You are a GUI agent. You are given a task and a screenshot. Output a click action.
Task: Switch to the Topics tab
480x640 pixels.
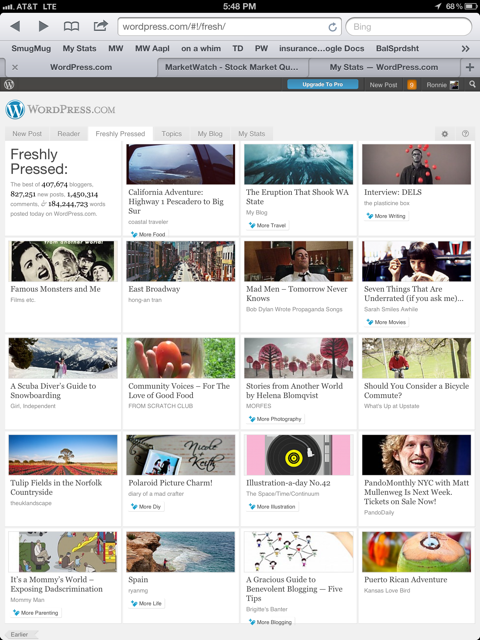pyautogui.click(x=171, y=133)
